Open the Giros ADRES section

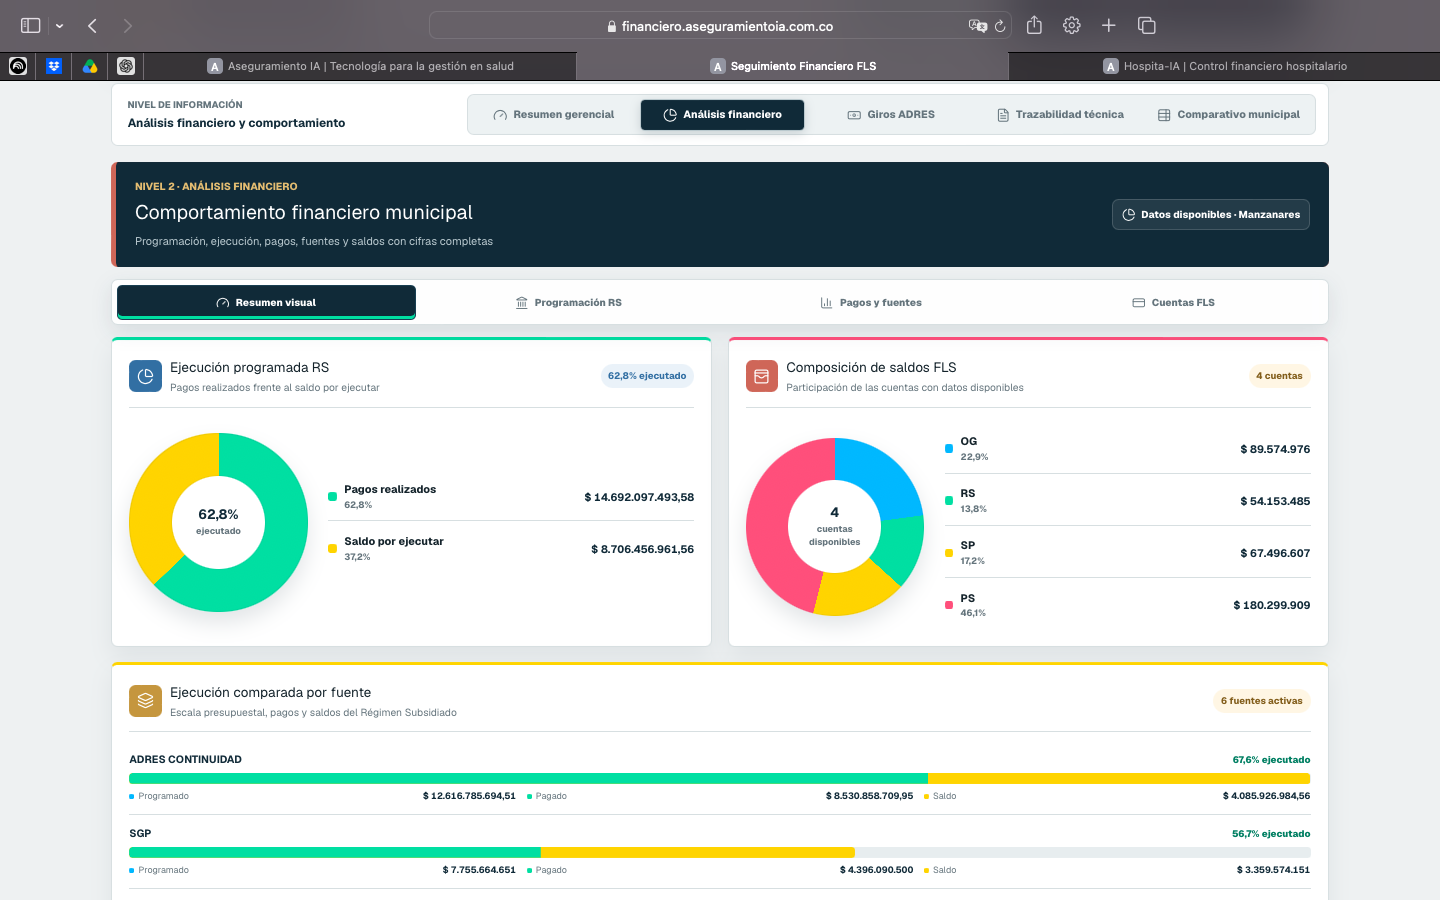coord(891,115)
